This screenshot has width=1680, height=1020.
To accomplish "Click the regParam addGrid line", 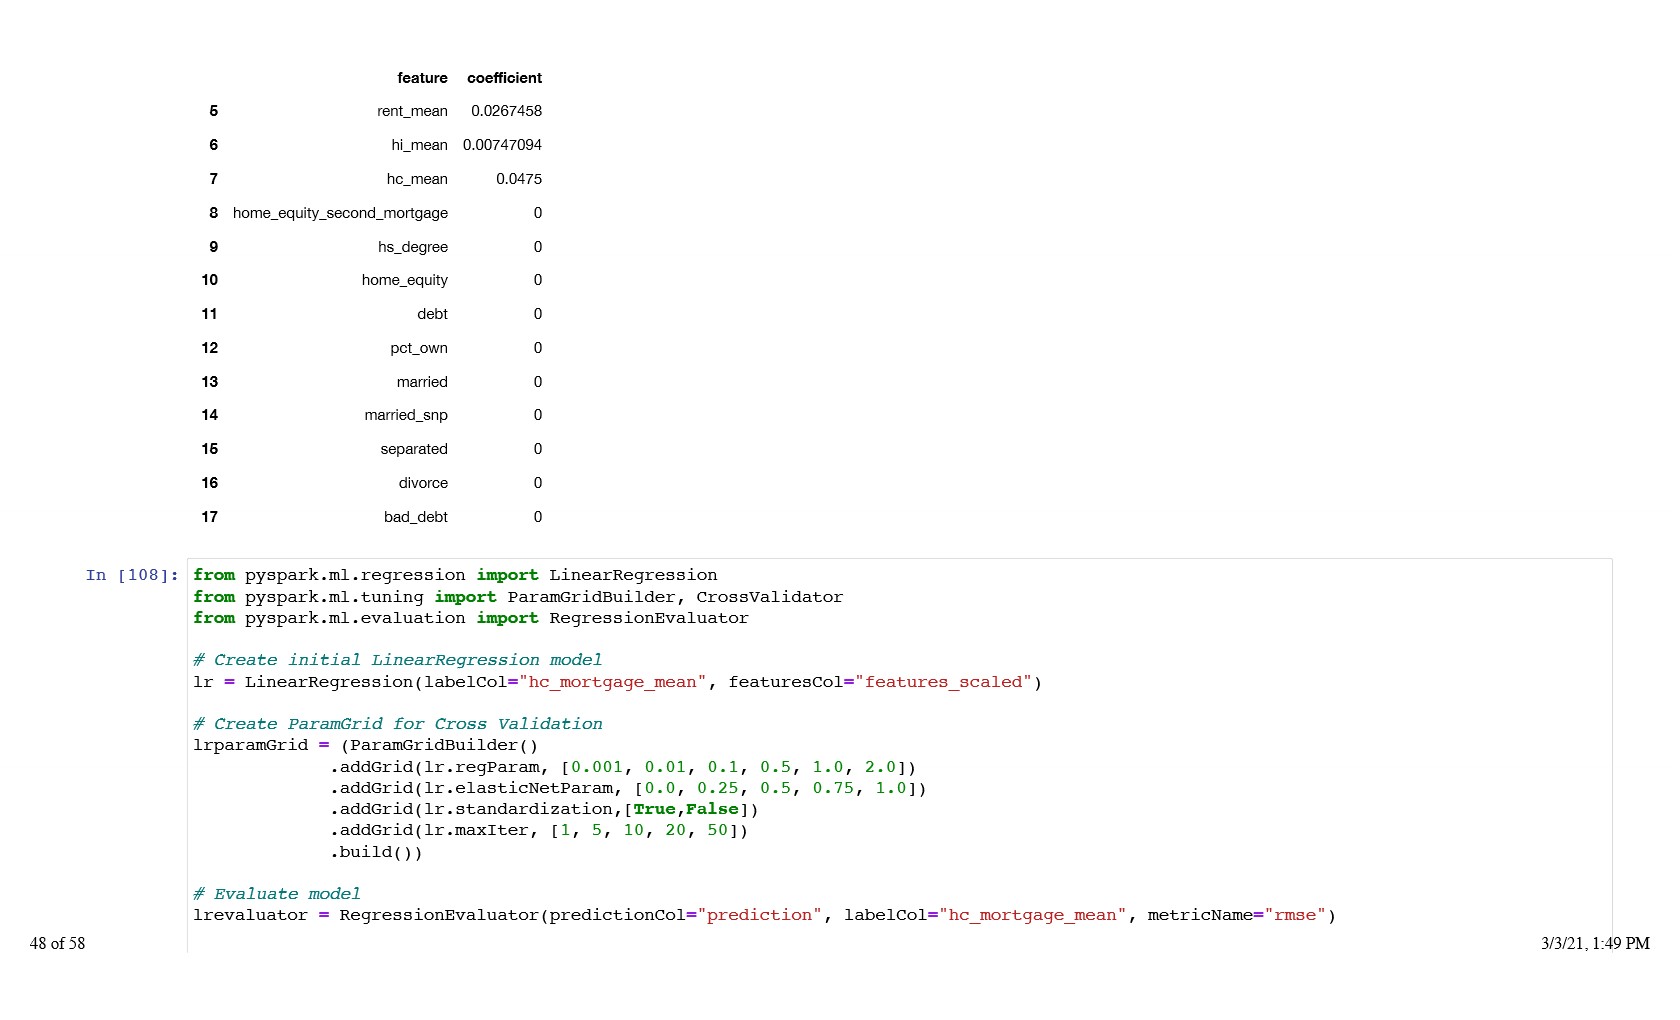I will pyautogui.click(x=622, y=767).
